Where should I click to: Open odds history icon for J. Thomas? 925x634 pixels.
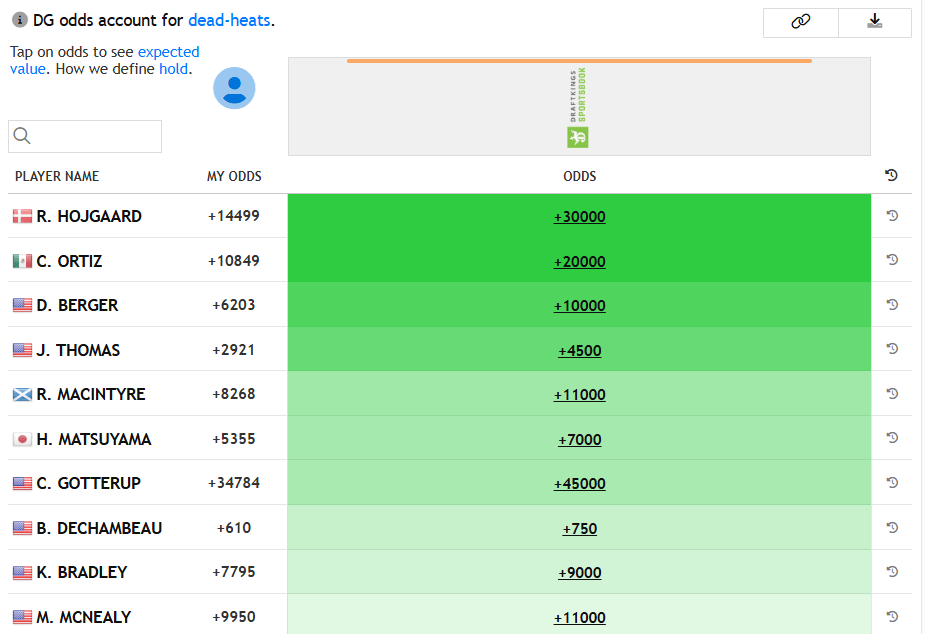point(892,349)
